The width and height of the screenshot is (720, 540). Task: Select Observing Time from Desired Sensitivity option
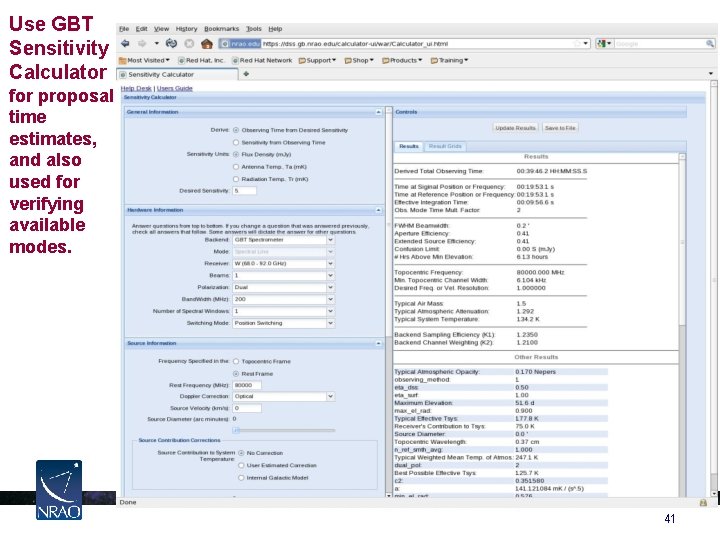click(236, 130)
